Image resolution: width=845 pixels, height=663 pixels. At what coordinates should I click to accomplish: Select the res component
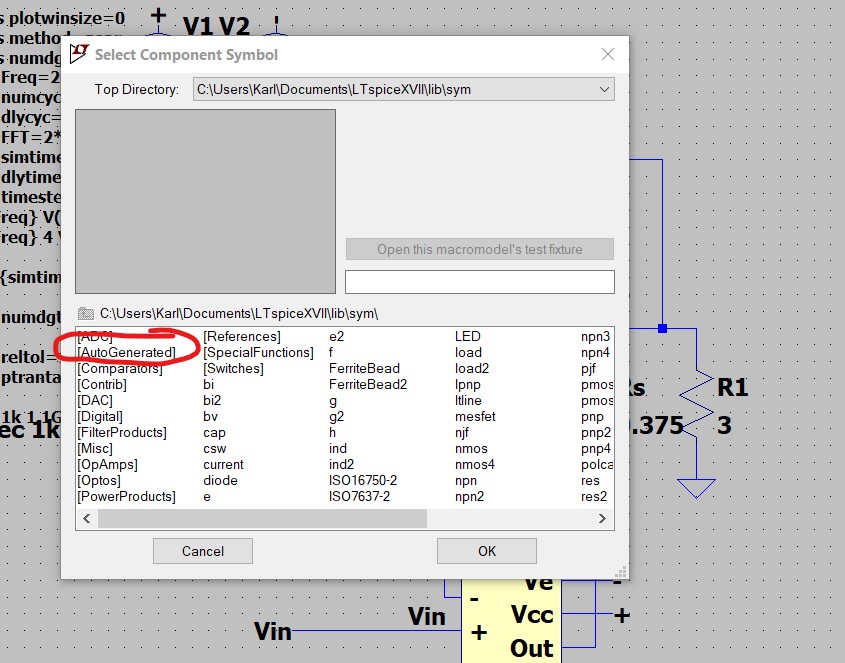coord(590,480)
